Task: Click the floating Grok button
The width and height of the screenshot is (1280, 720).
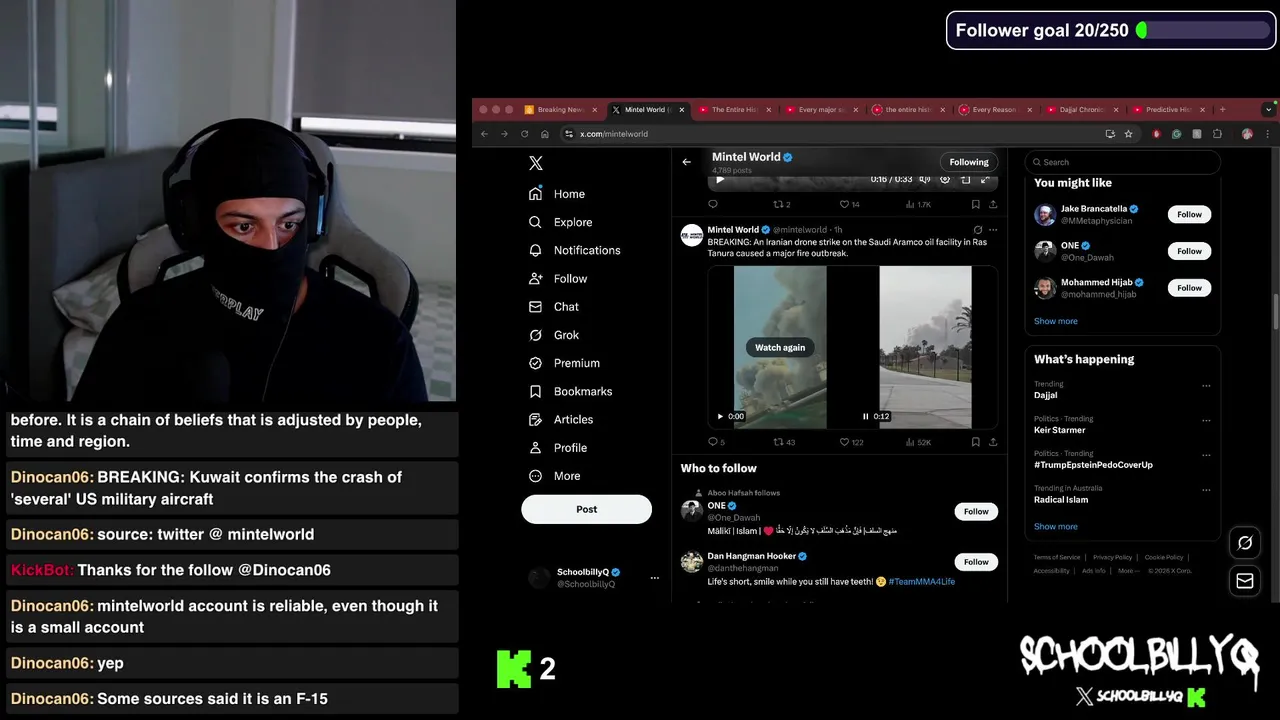Action: pos(1245,543)
